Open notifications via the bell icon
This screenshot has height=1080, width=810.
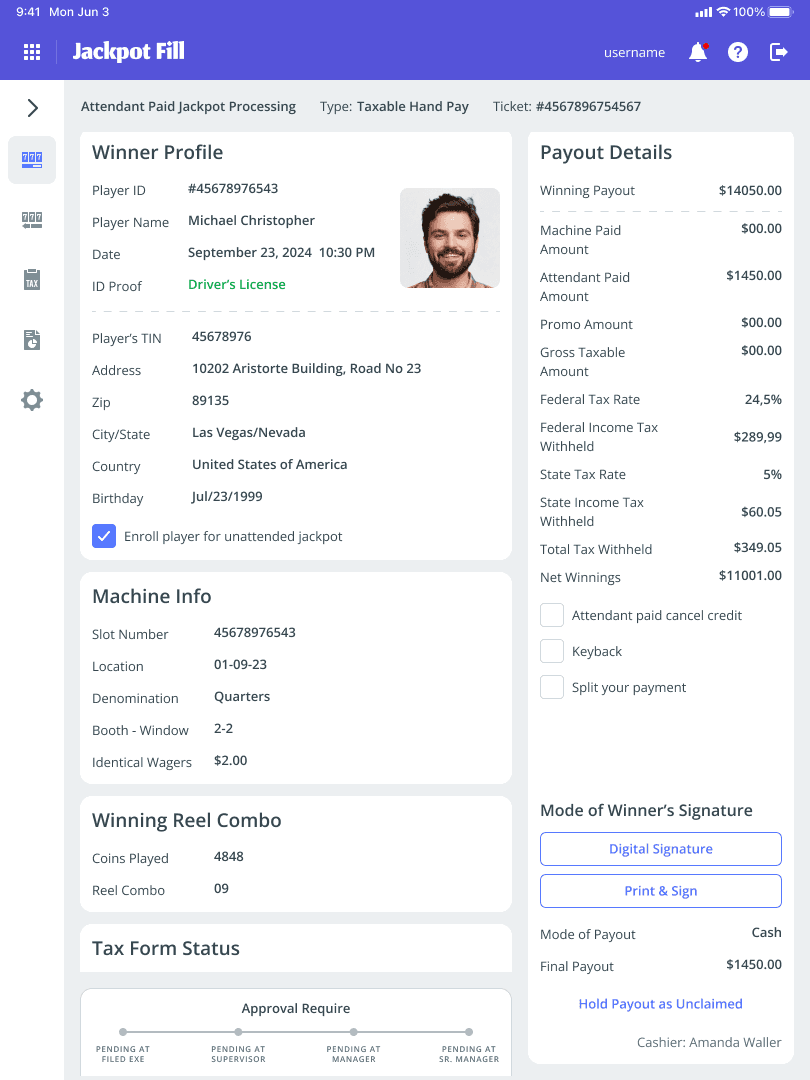tap(698, 52)
